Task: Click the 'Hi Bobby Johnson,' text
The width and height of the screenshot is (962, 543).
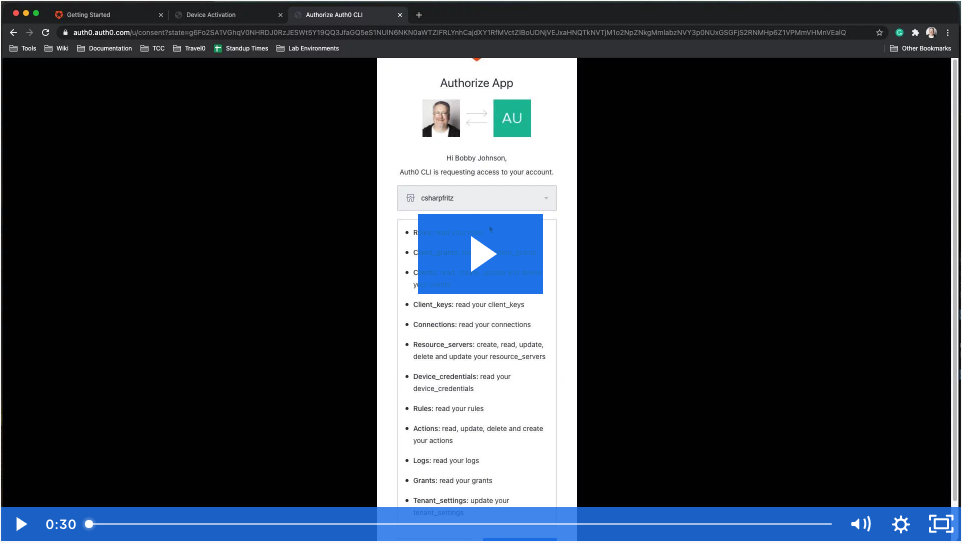Action: click(477, 158)
